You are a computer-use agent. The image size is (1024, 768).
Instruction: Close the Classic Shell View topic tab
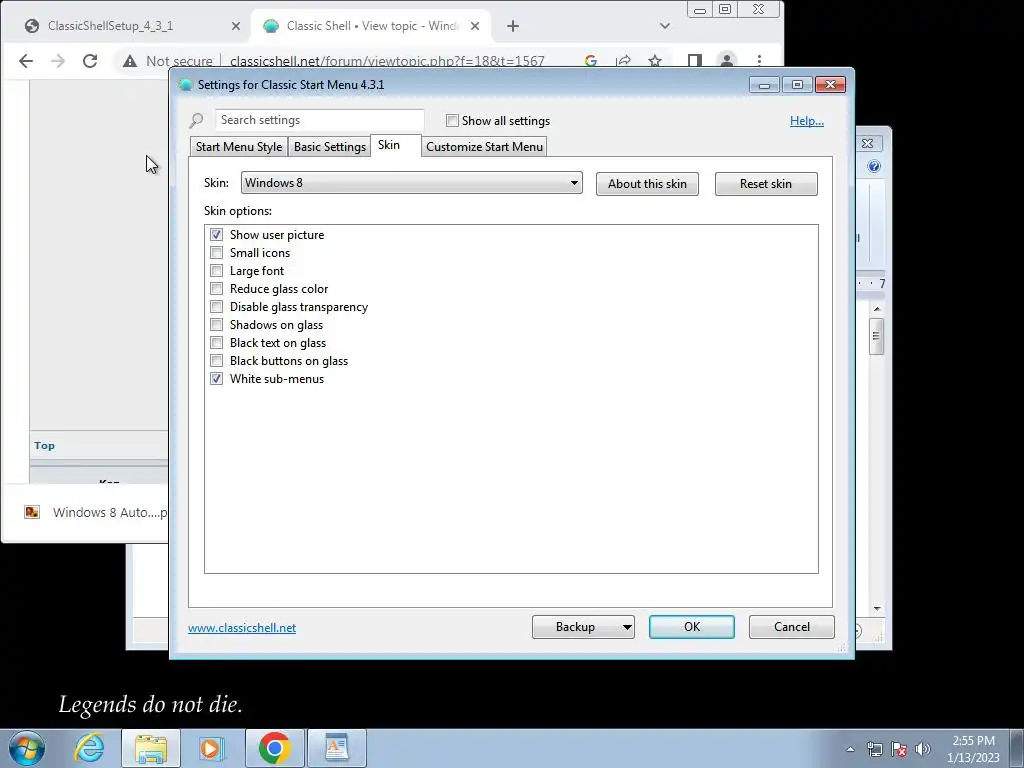[475, 26]
